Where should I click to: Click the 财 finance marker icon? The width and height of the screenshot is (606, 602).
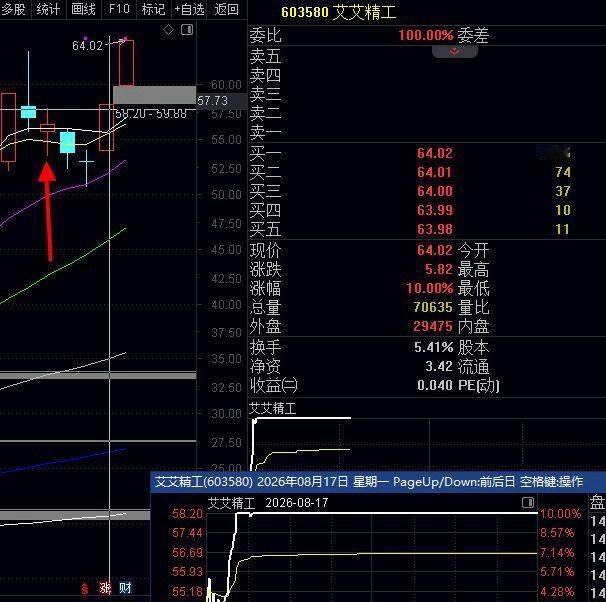pos(125,588)
